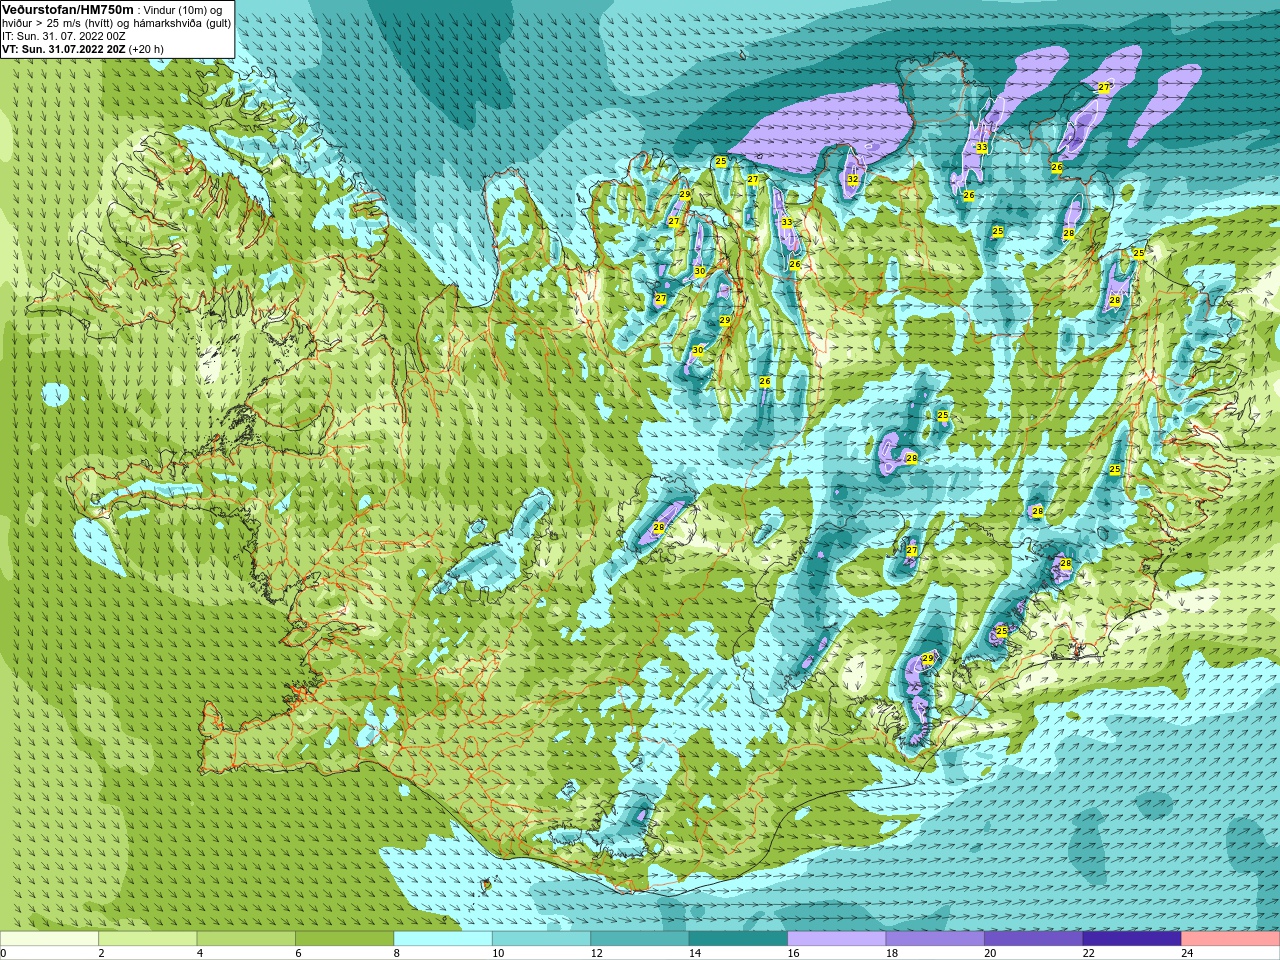Click the "22" label on the color scale
The height and width of the screenshot is (960, 1280).
[x=1088, y=953]
